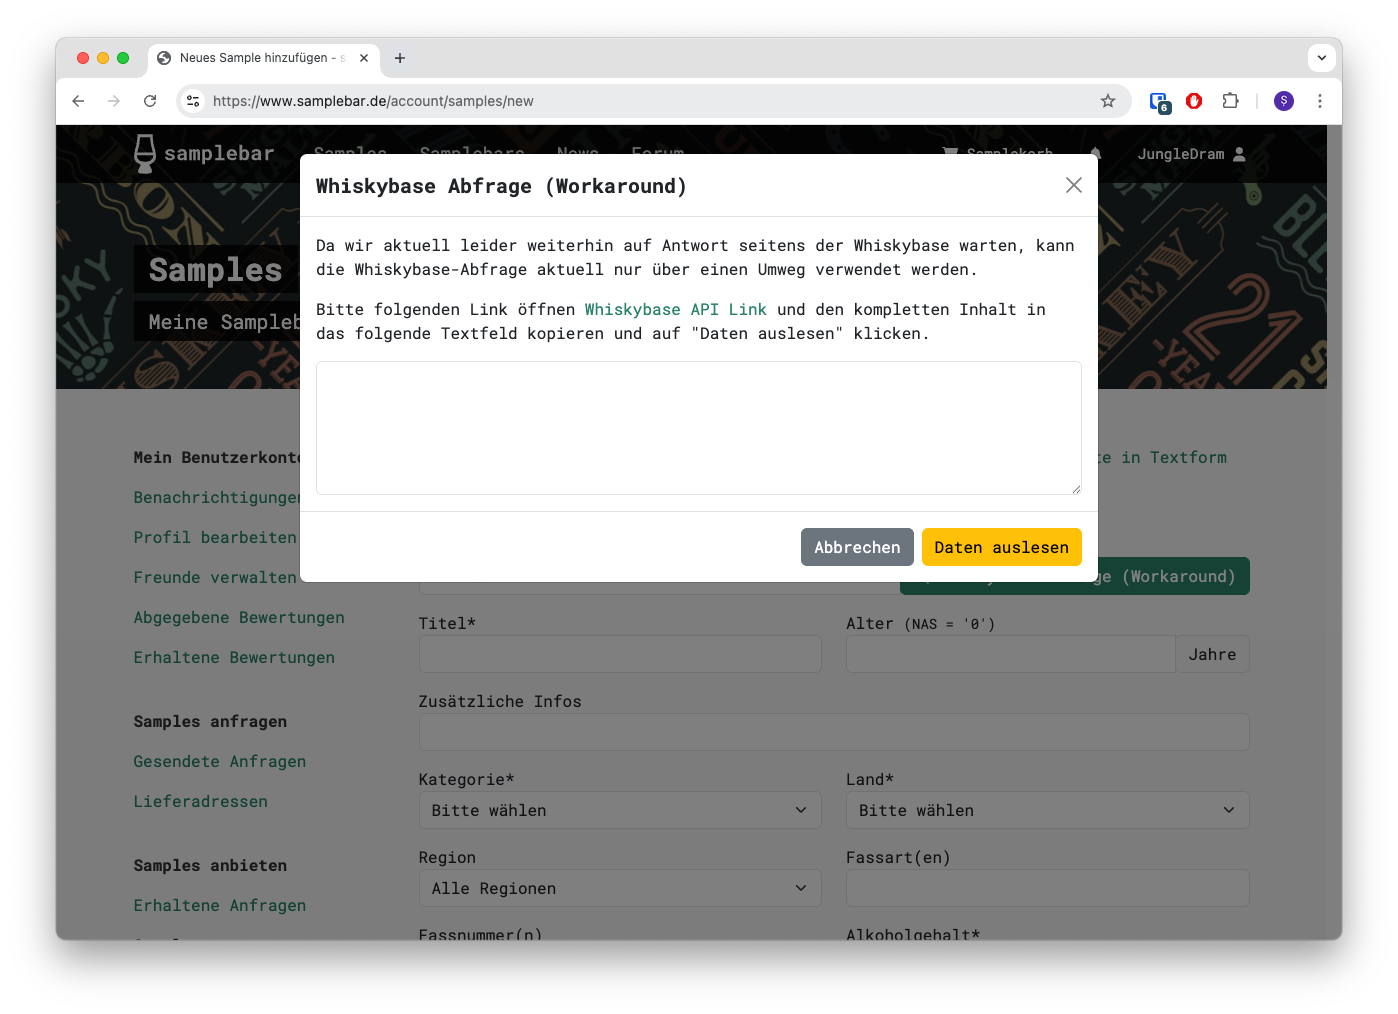
Task: Expand the Land dropdown
Action: click(1046, 810)
